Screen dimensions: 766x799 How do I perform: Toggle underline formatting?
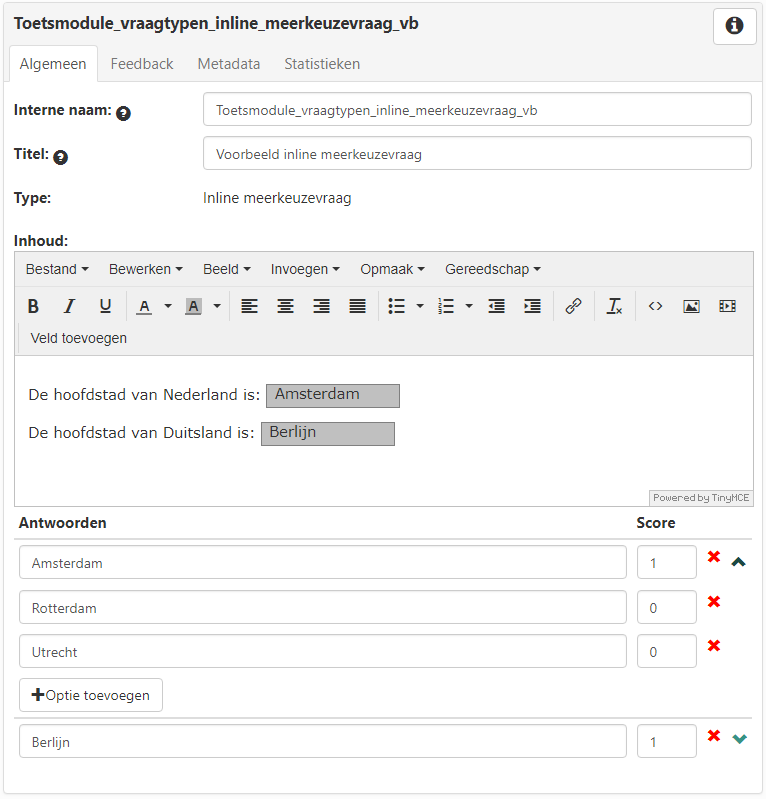pyautogui.click(x=105, y=306)
